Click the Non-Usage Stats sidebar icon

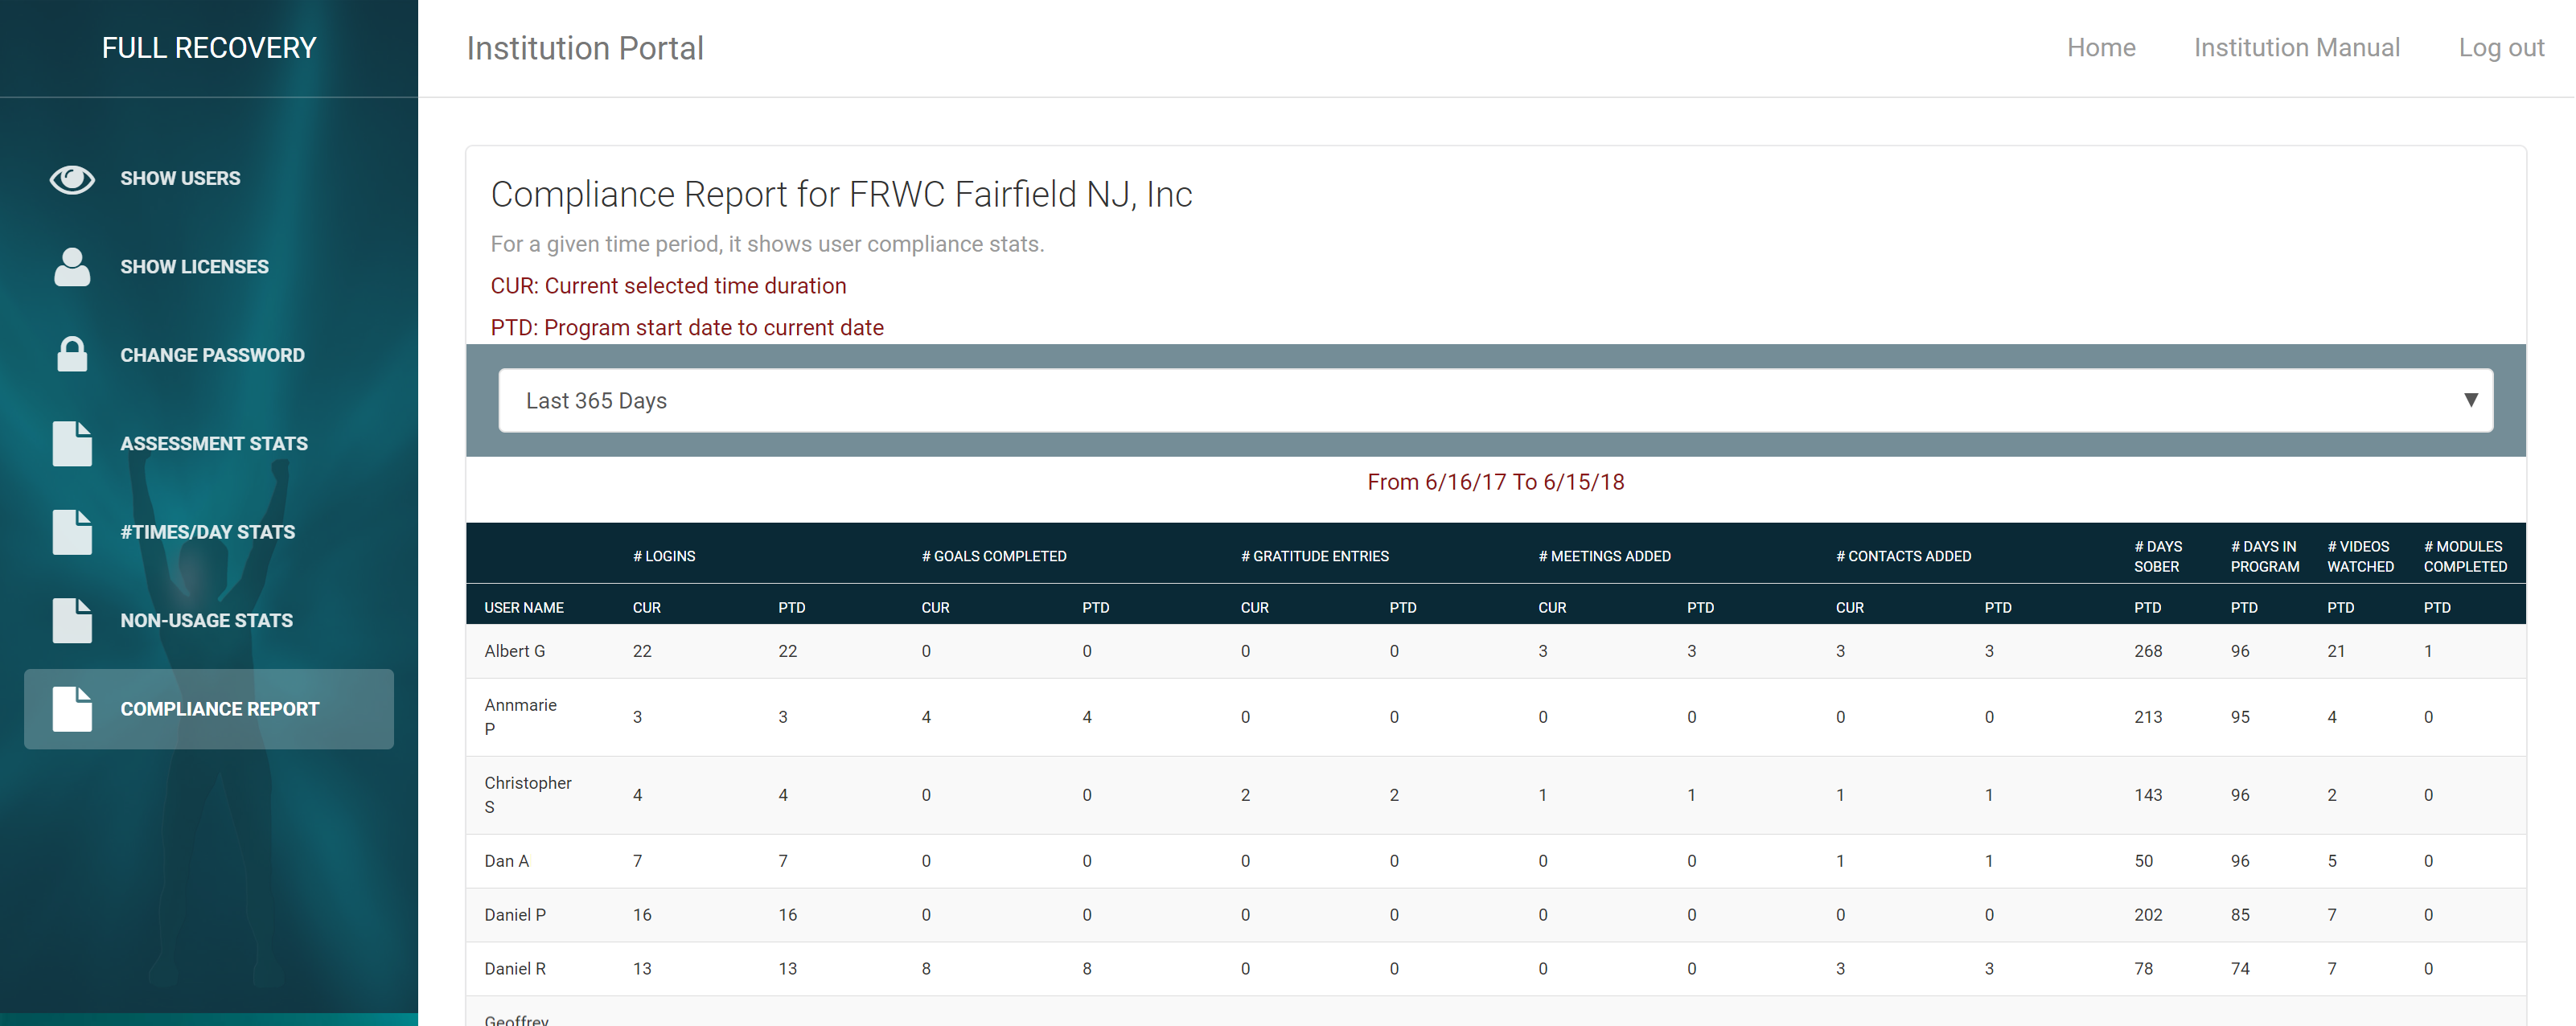(76, 621)
